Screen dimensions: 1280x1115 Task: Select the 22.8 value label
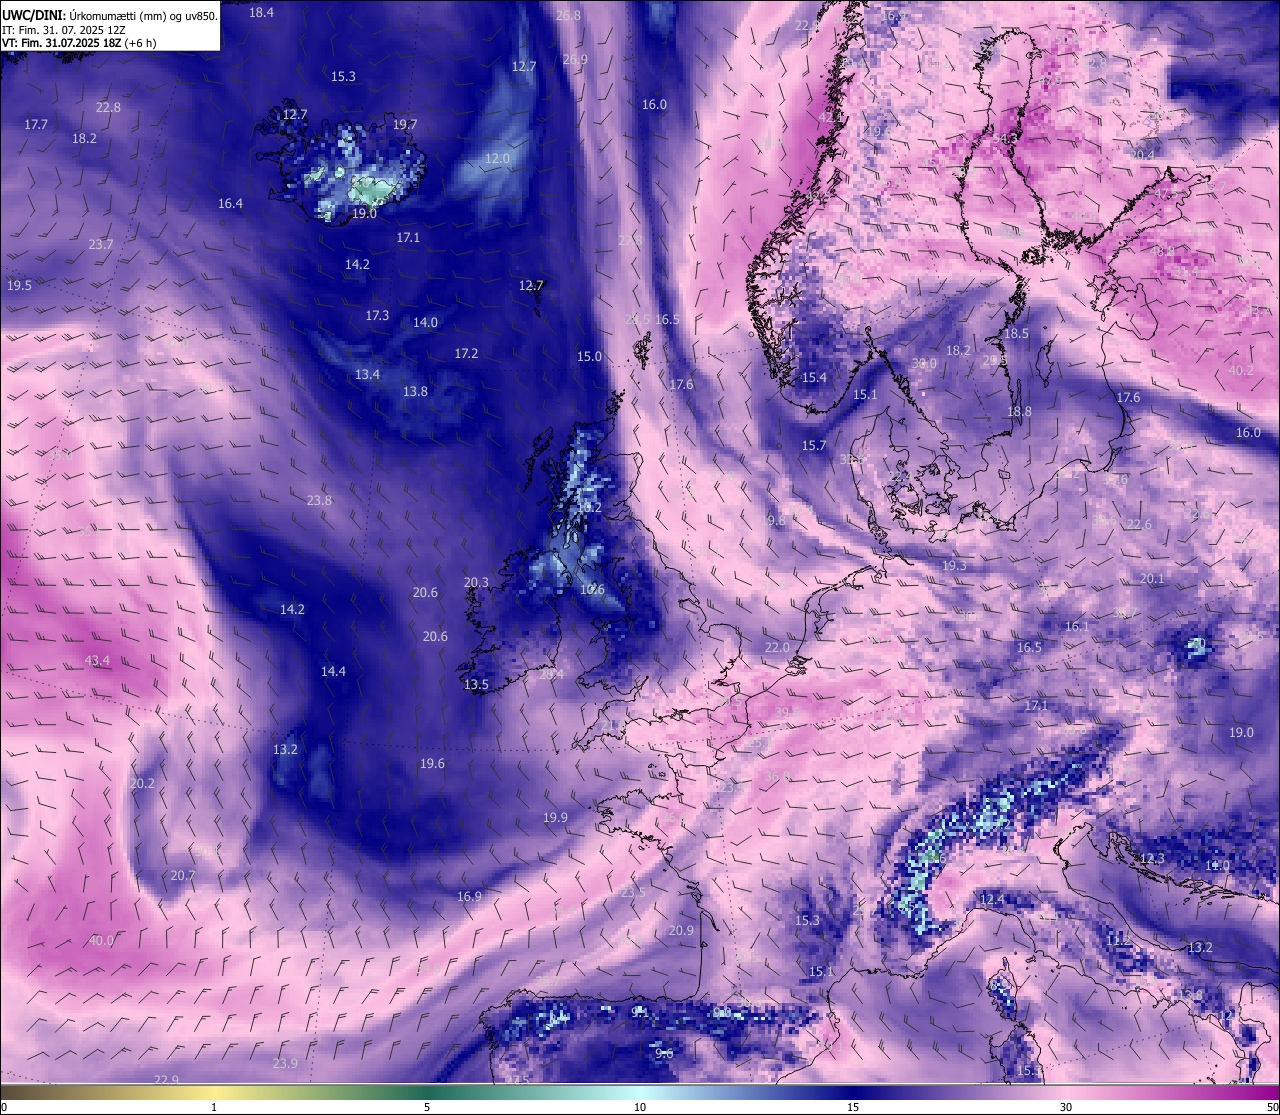[x=108, y=107]
